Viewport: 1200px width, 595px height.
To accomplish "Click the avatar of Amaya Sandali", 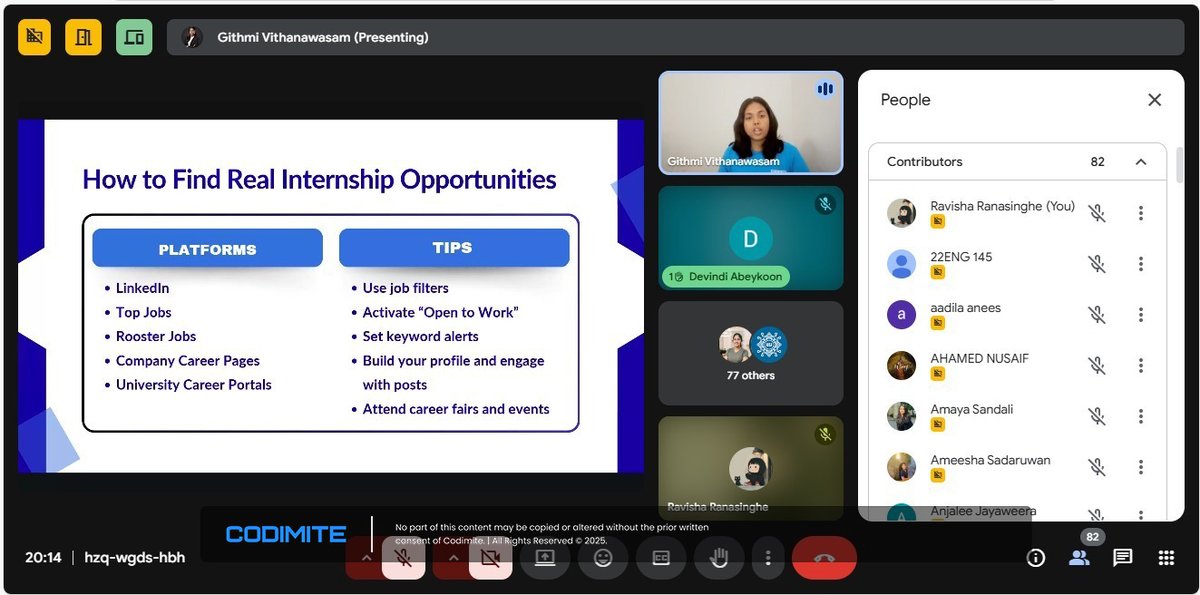I will [901, 416].
